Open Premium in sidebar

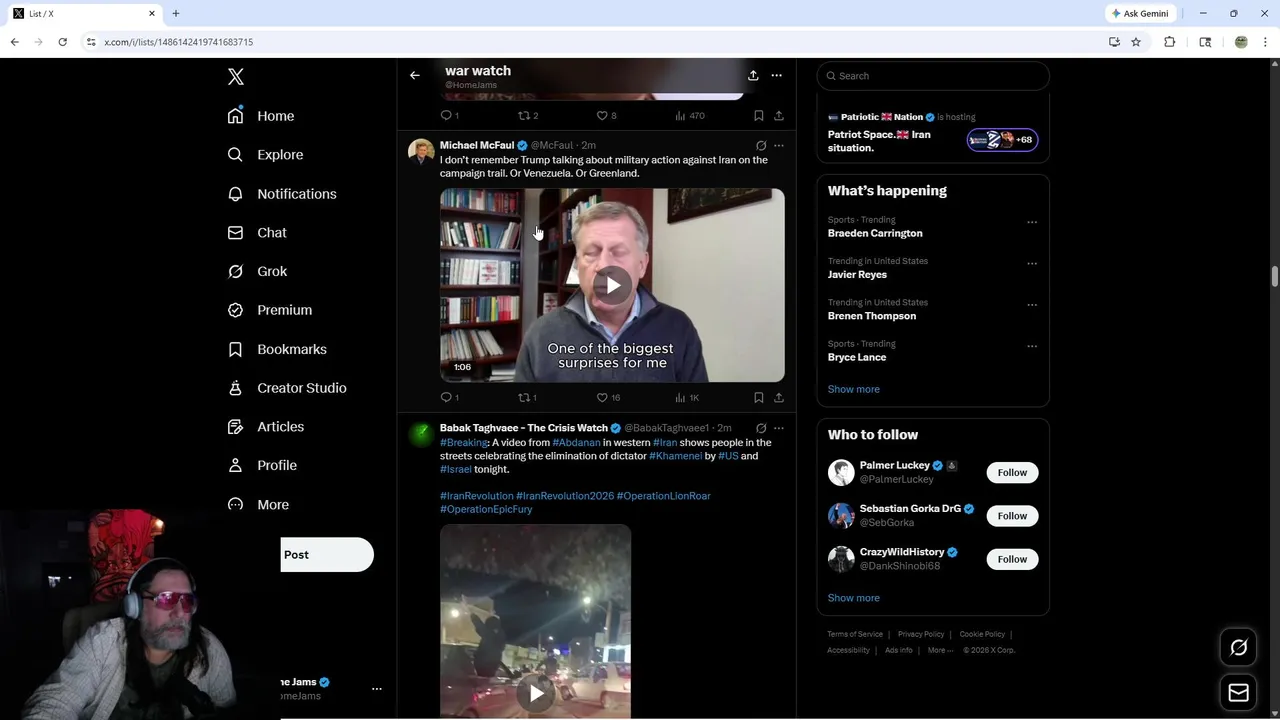pos(270,310)
